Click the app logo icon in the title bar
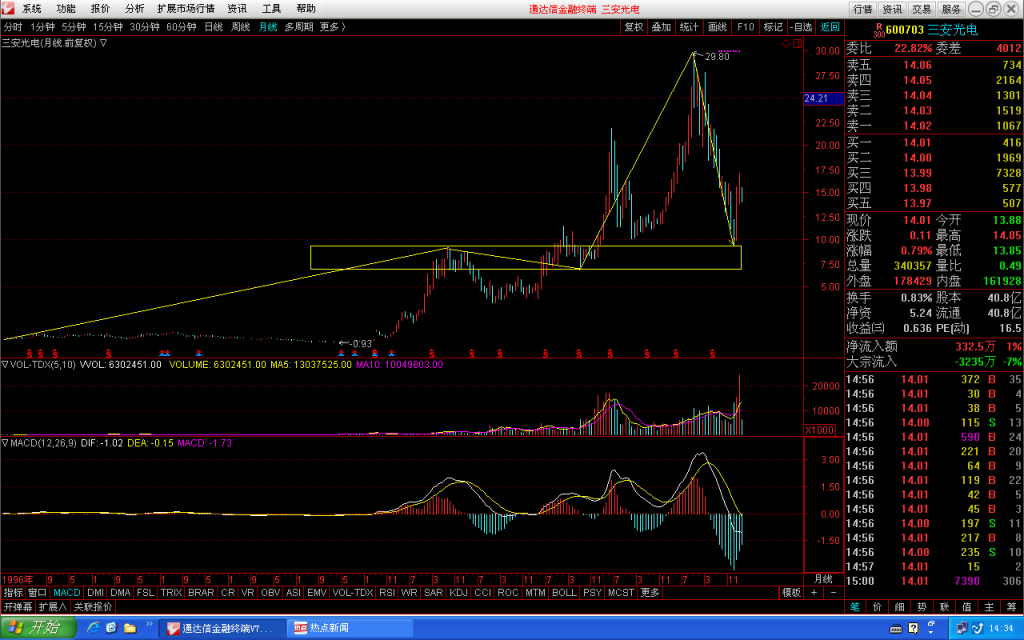The height and width of the screenshot is (640, 1024). click(x=8, y=8)
